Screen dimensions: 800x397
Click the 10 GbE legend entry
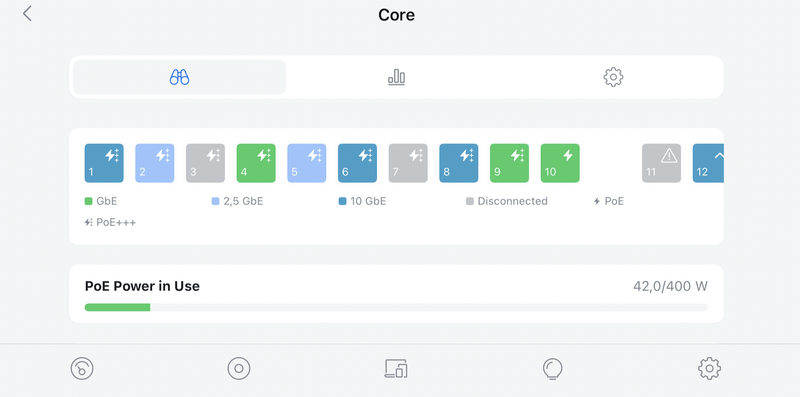(362, 201)
